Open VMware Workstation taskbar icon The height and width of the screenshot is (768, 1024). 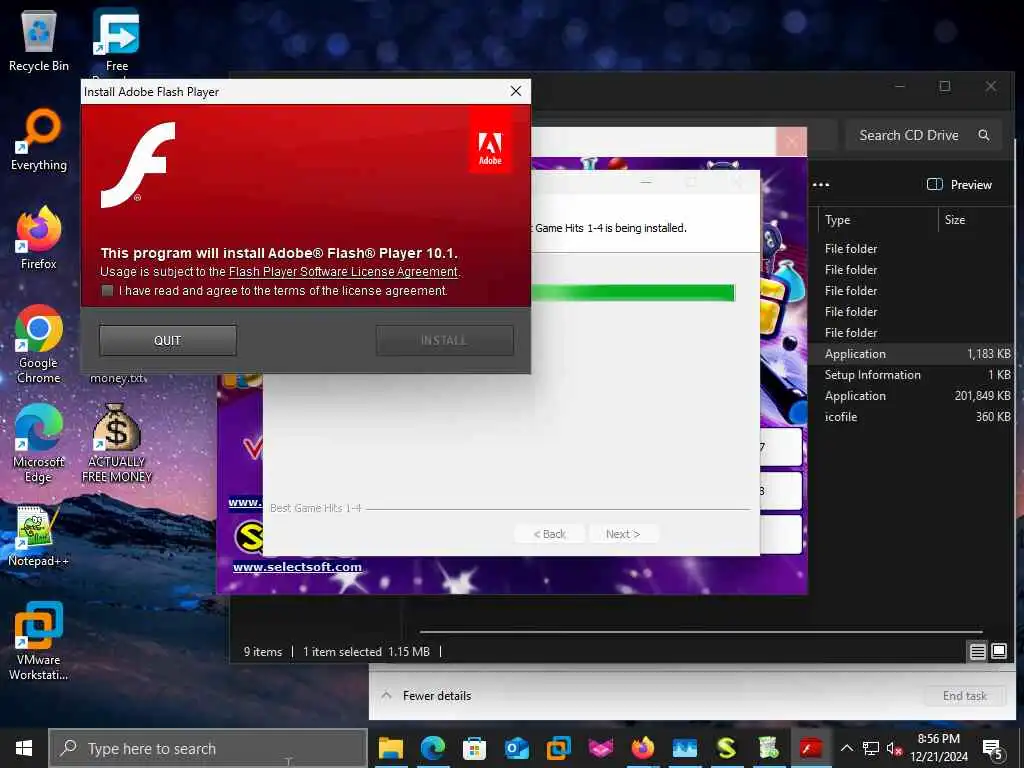pyautogui.click(x=558, y=748)
